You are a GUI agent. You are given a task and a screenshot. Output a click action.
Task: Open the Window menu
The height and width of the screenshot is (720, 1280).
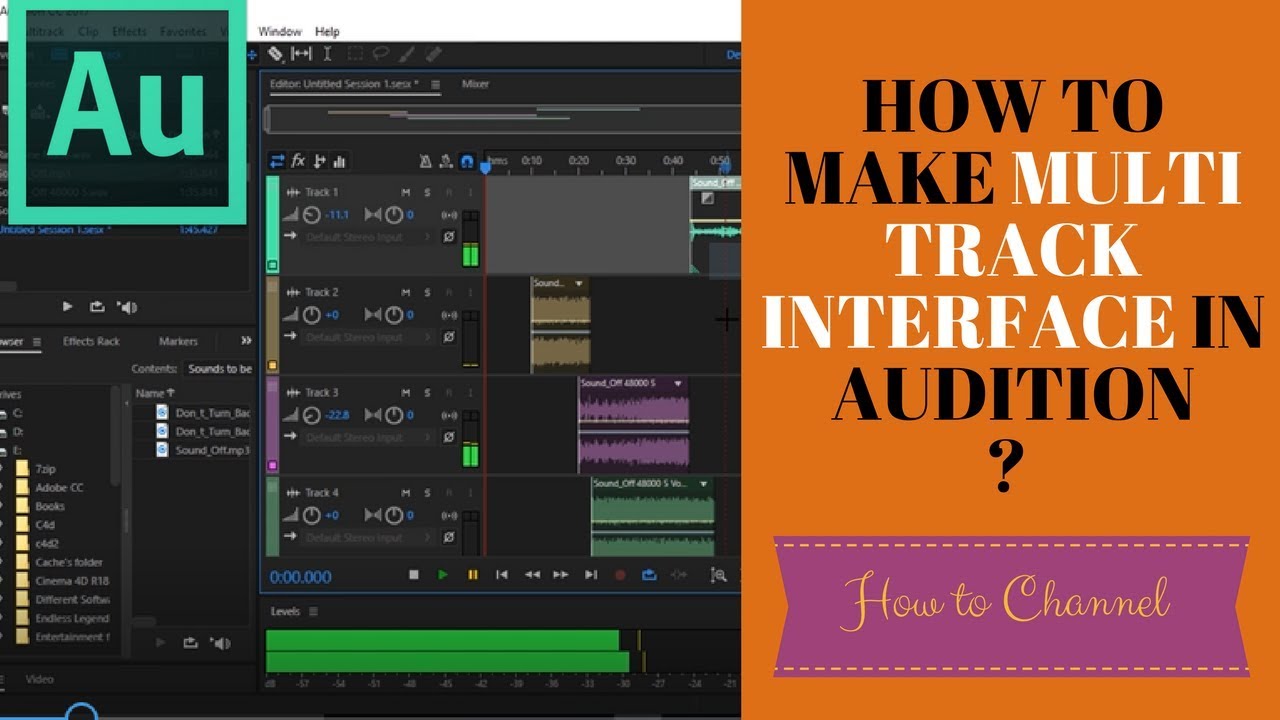pyautogui.click(x=279, y=31)
